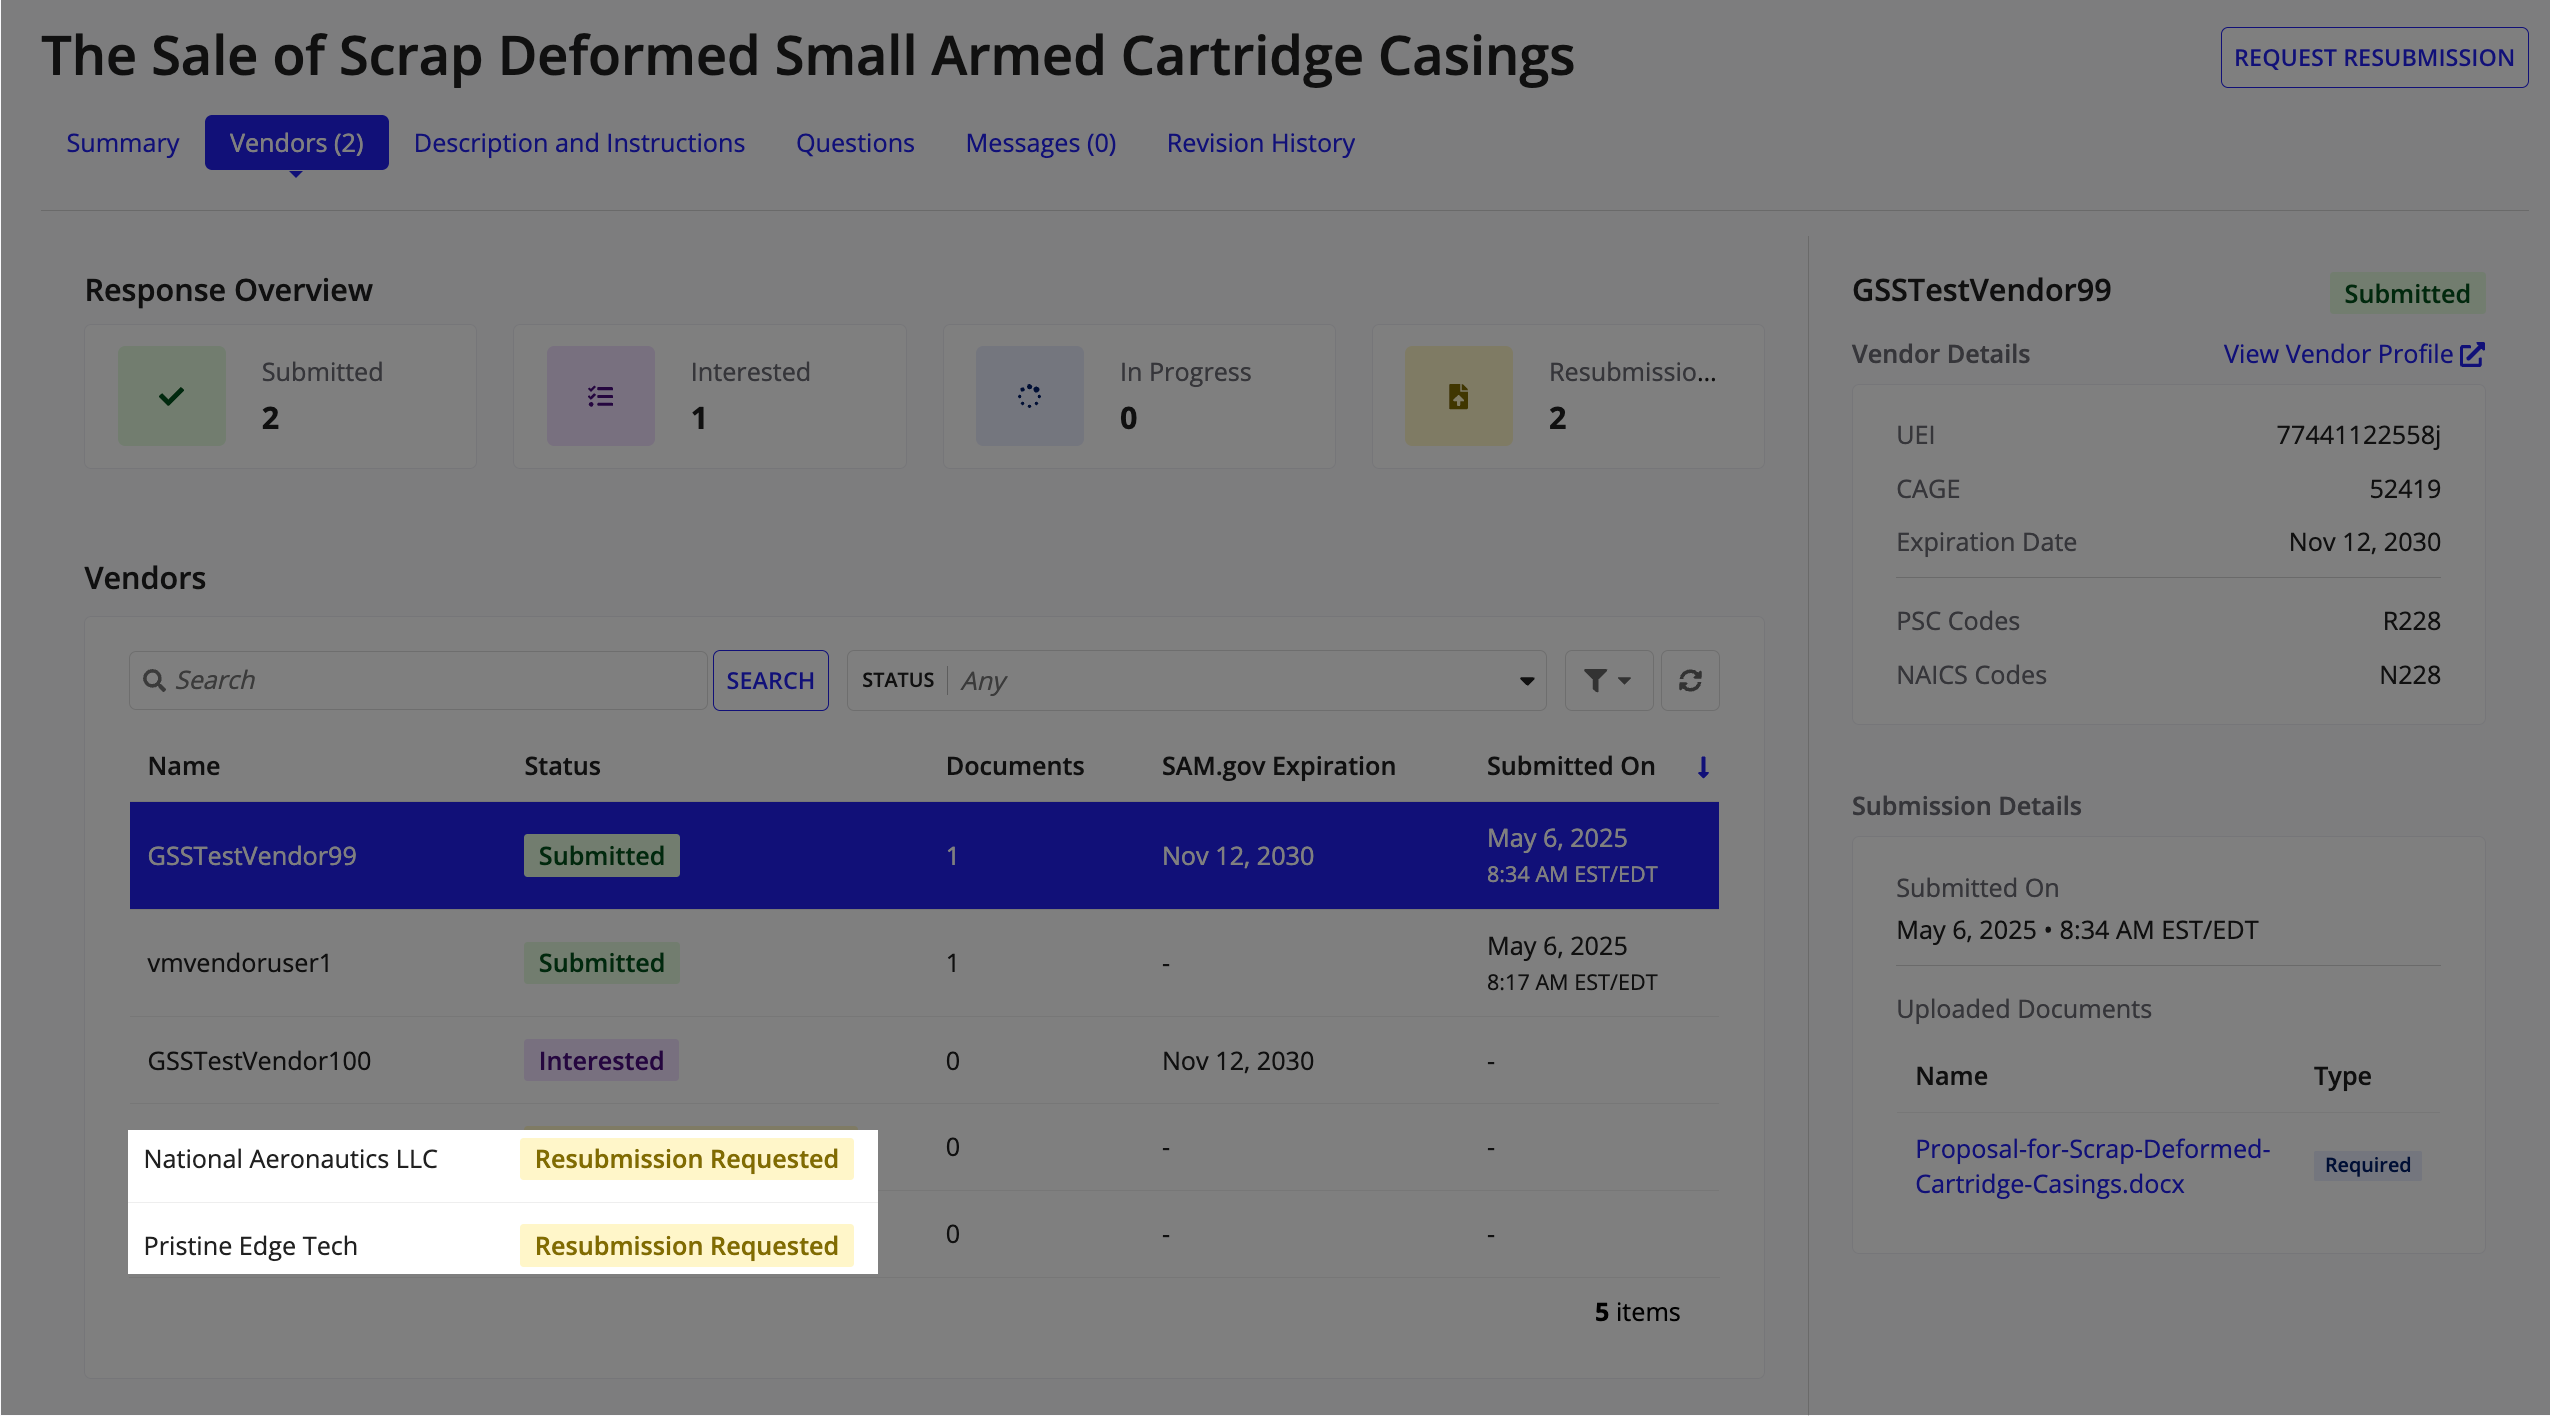2550x1416 pixels.
Task: Click Resubmission Requested badge for Pristine Edge Tech
Action: 687,1246
